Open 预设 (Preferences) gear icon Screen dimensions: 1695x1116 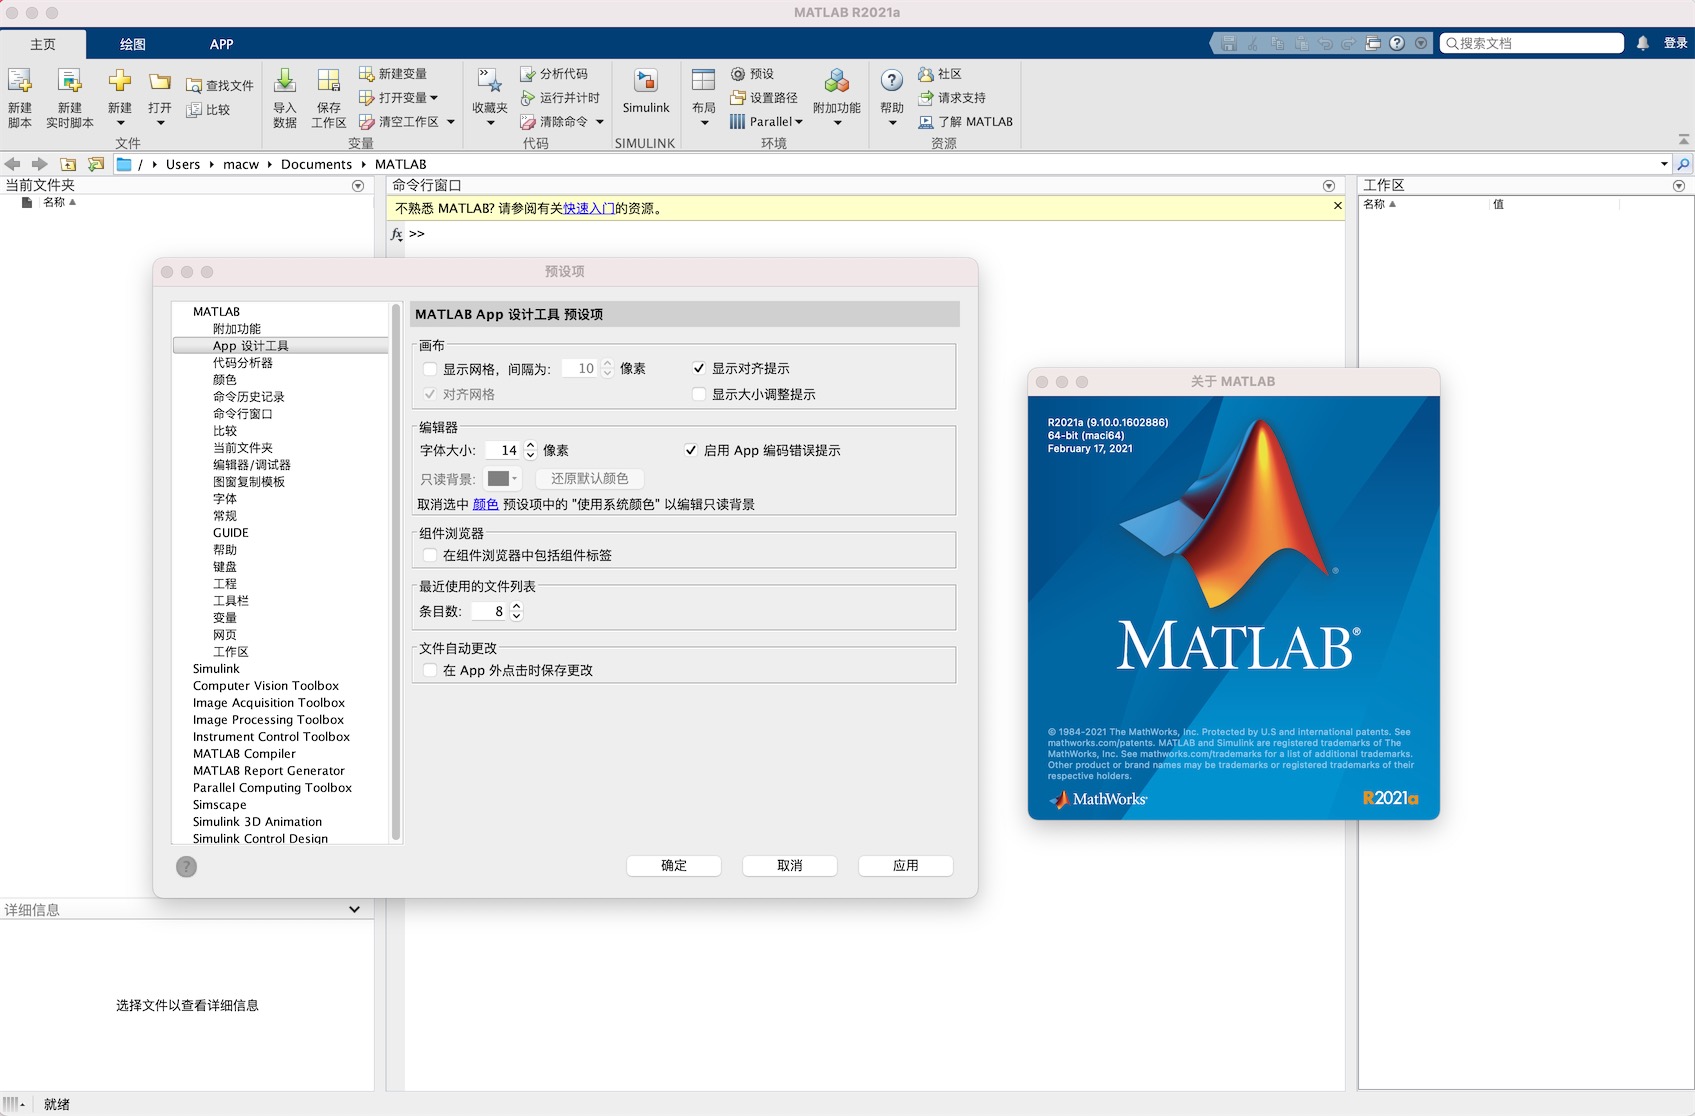coord(738,74)
